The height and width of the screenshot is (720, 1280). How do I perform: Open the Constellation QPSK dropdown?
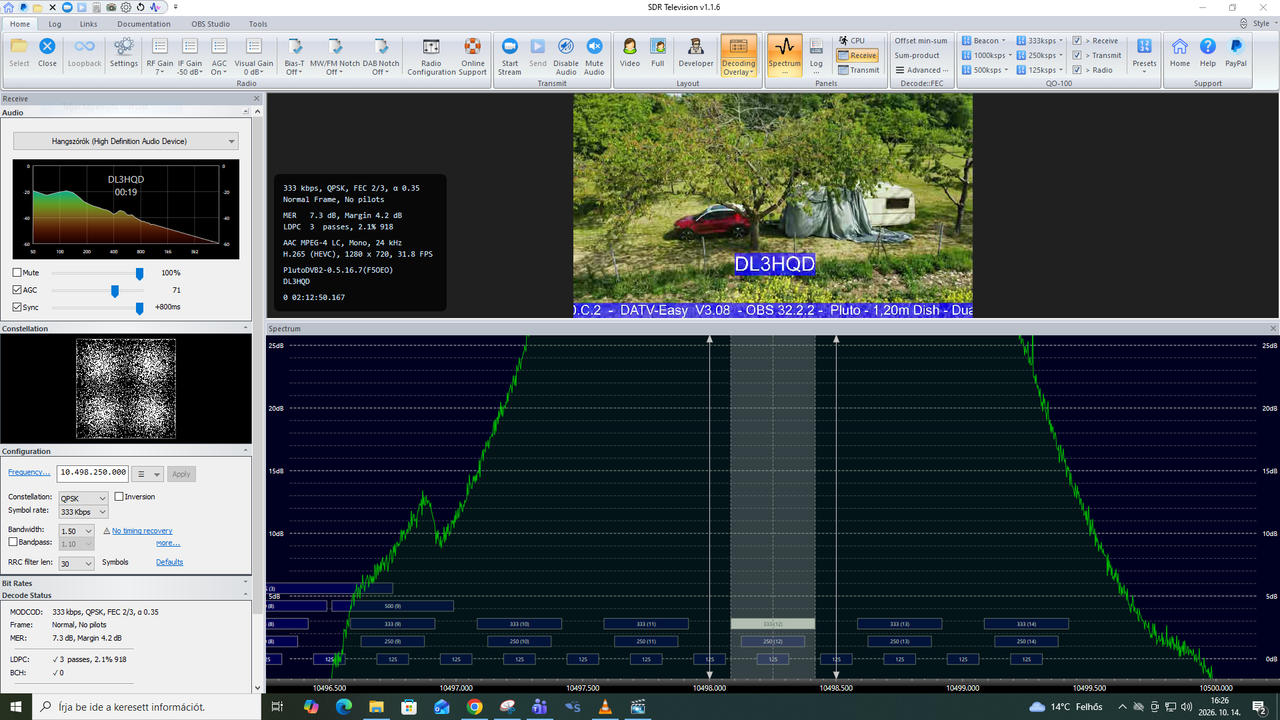[83, 498]
